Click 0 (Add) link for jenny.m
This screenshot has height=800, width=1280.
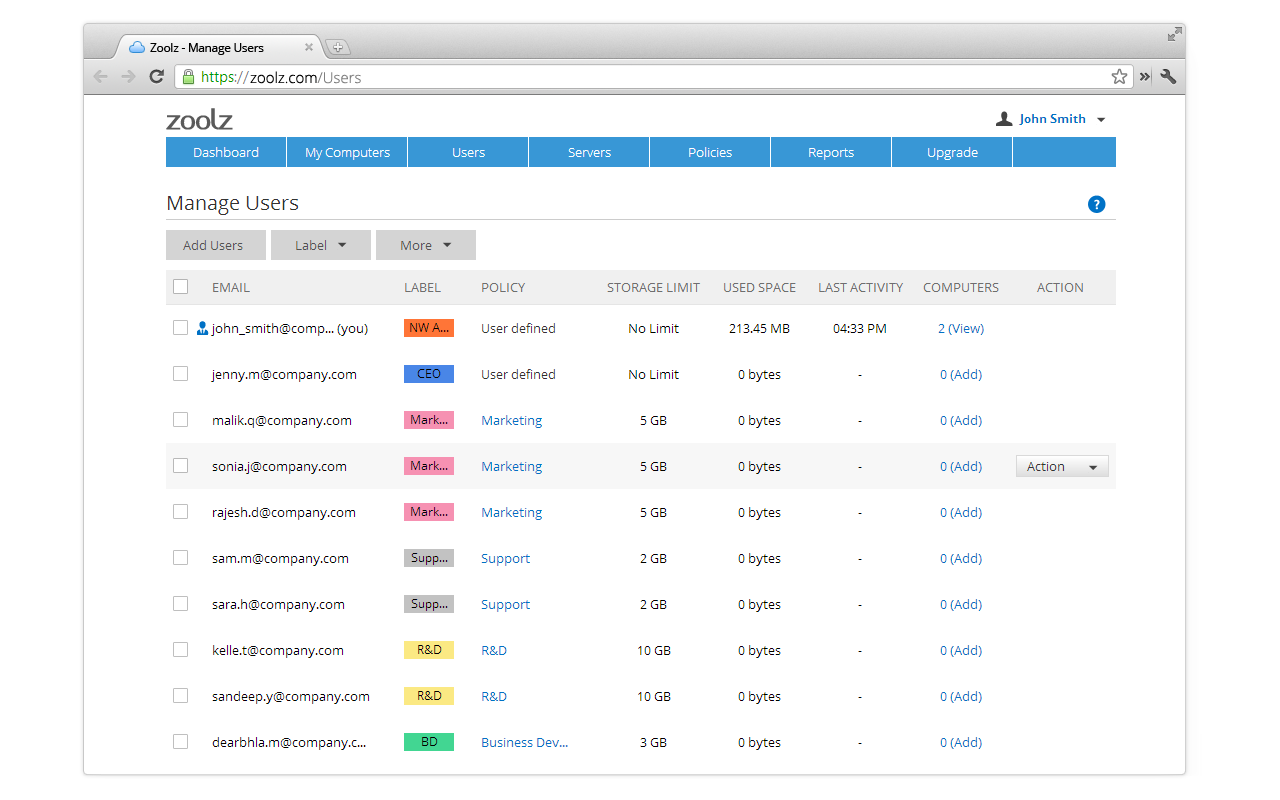pyautogui.click(x=961, y=374)
